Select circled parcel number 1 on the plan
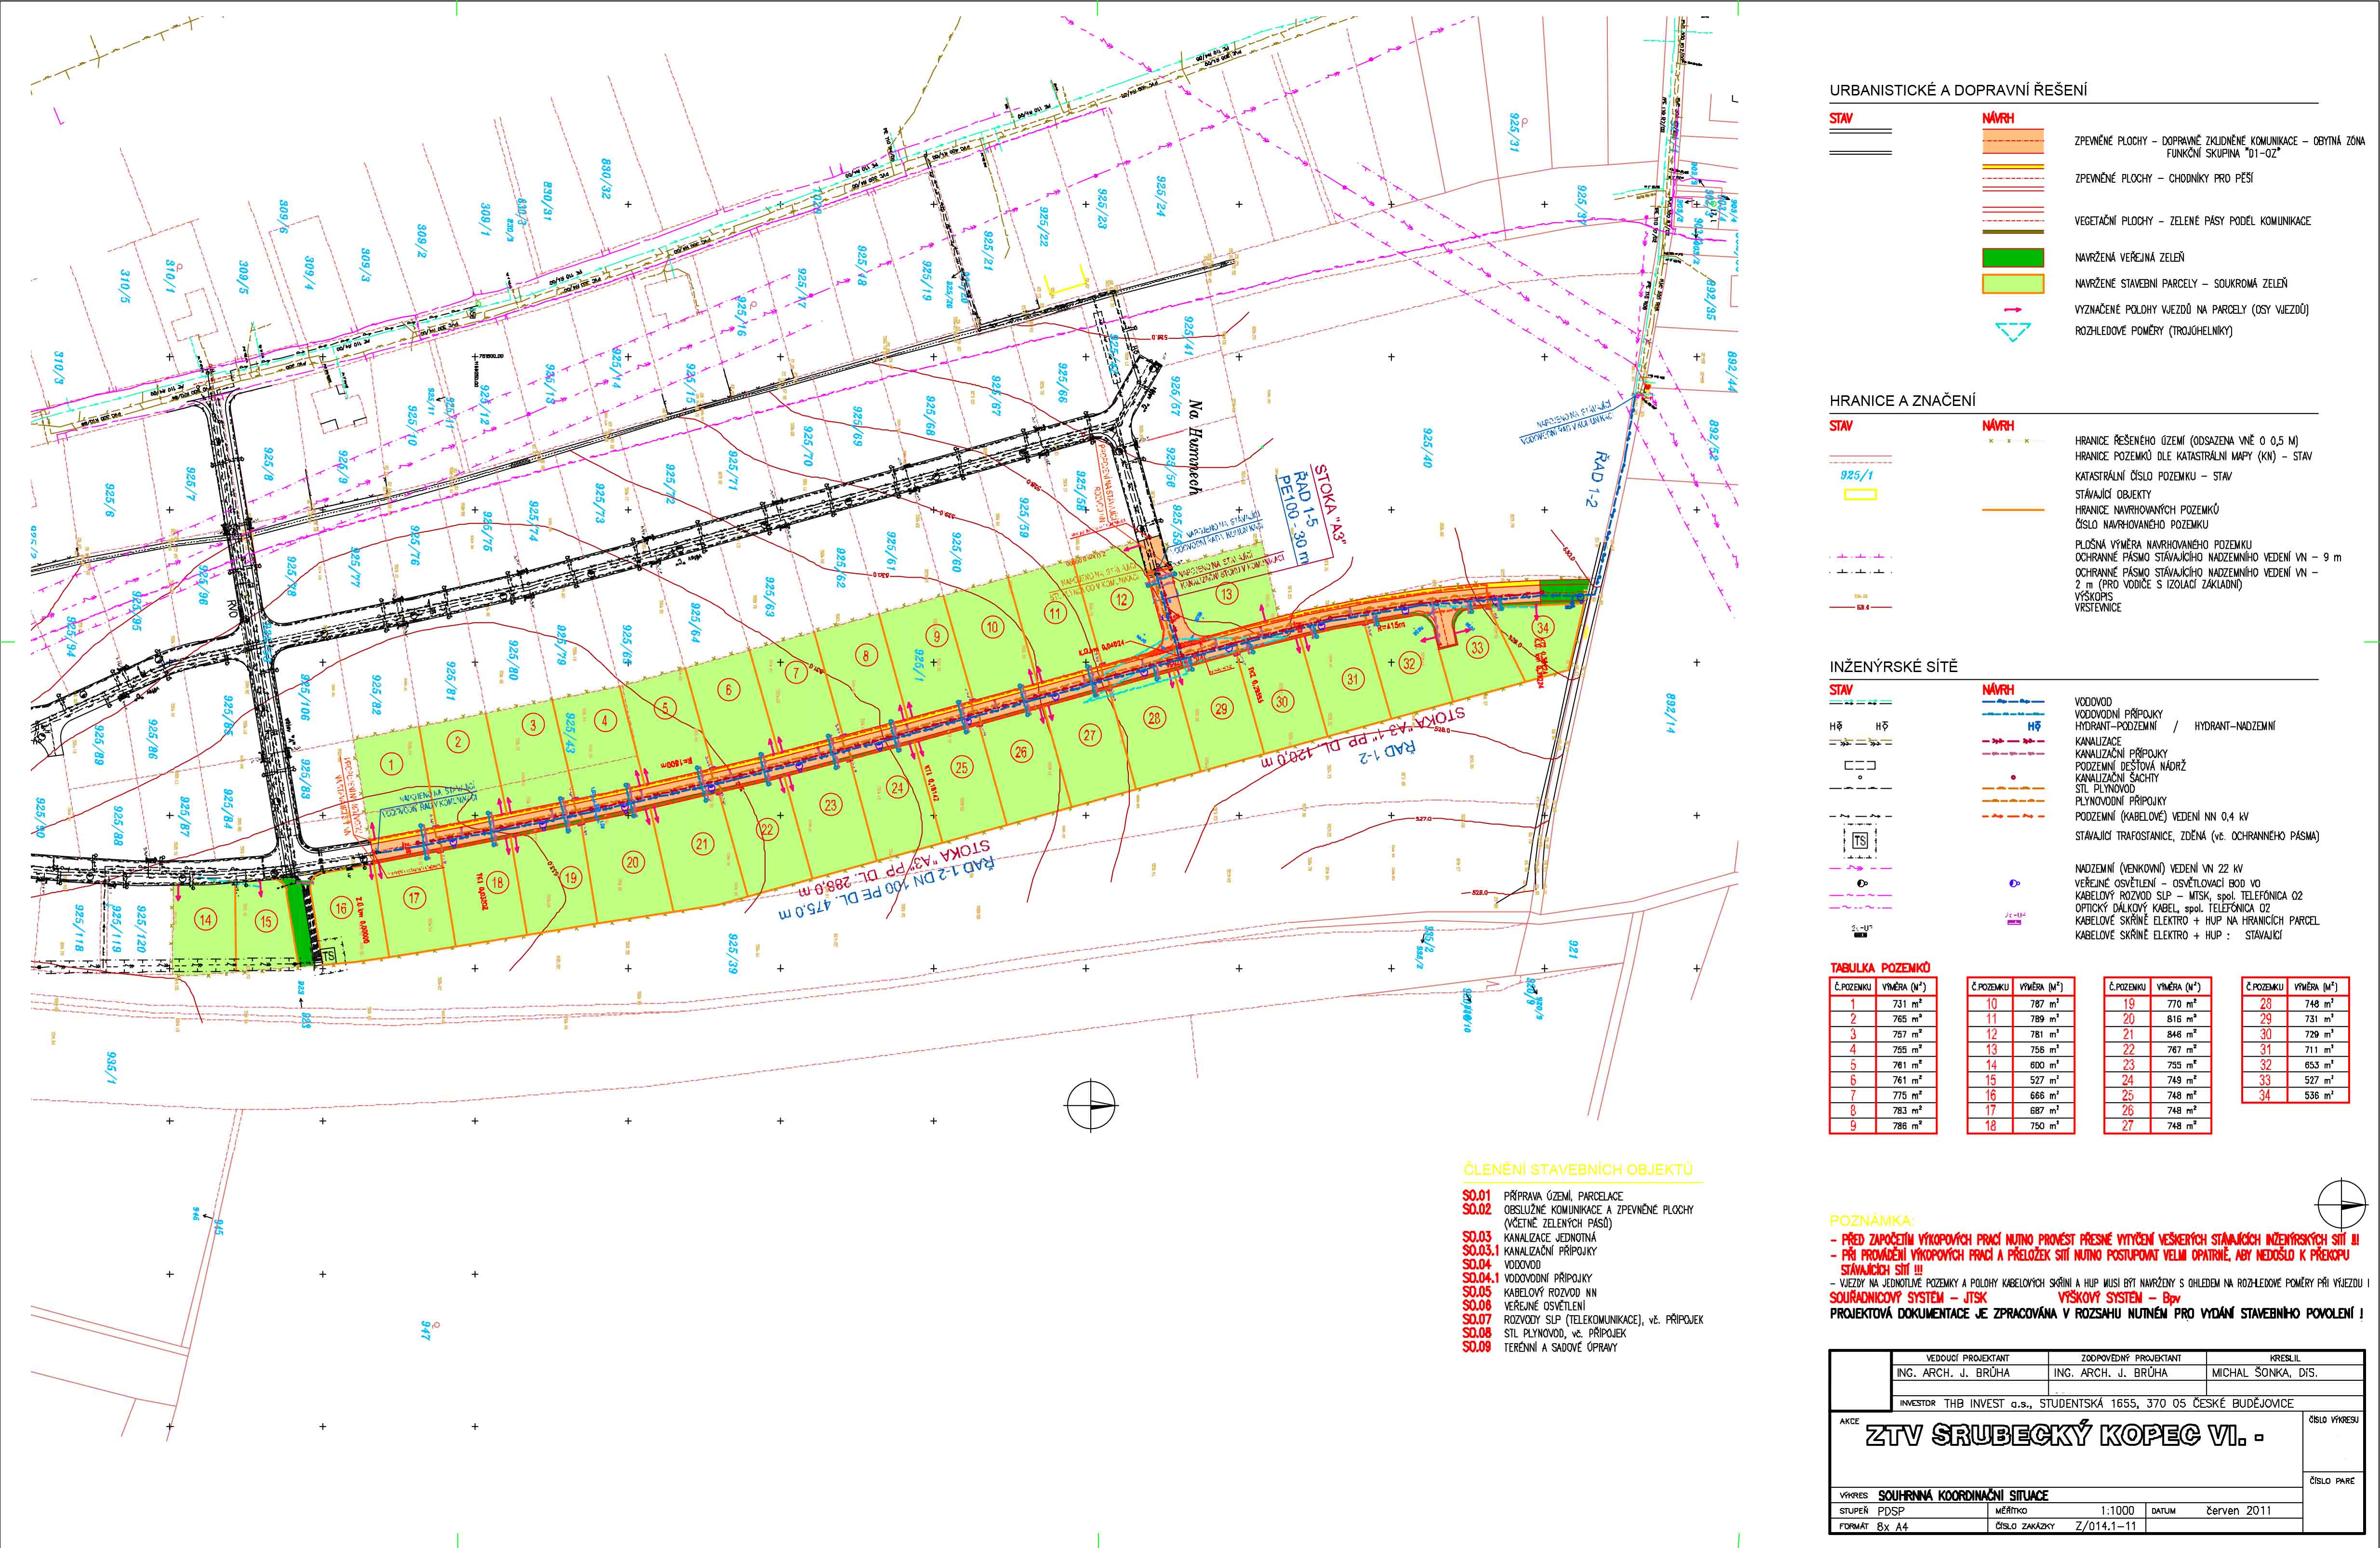This screenshot has width=2380, height=1548. (392, 764)
